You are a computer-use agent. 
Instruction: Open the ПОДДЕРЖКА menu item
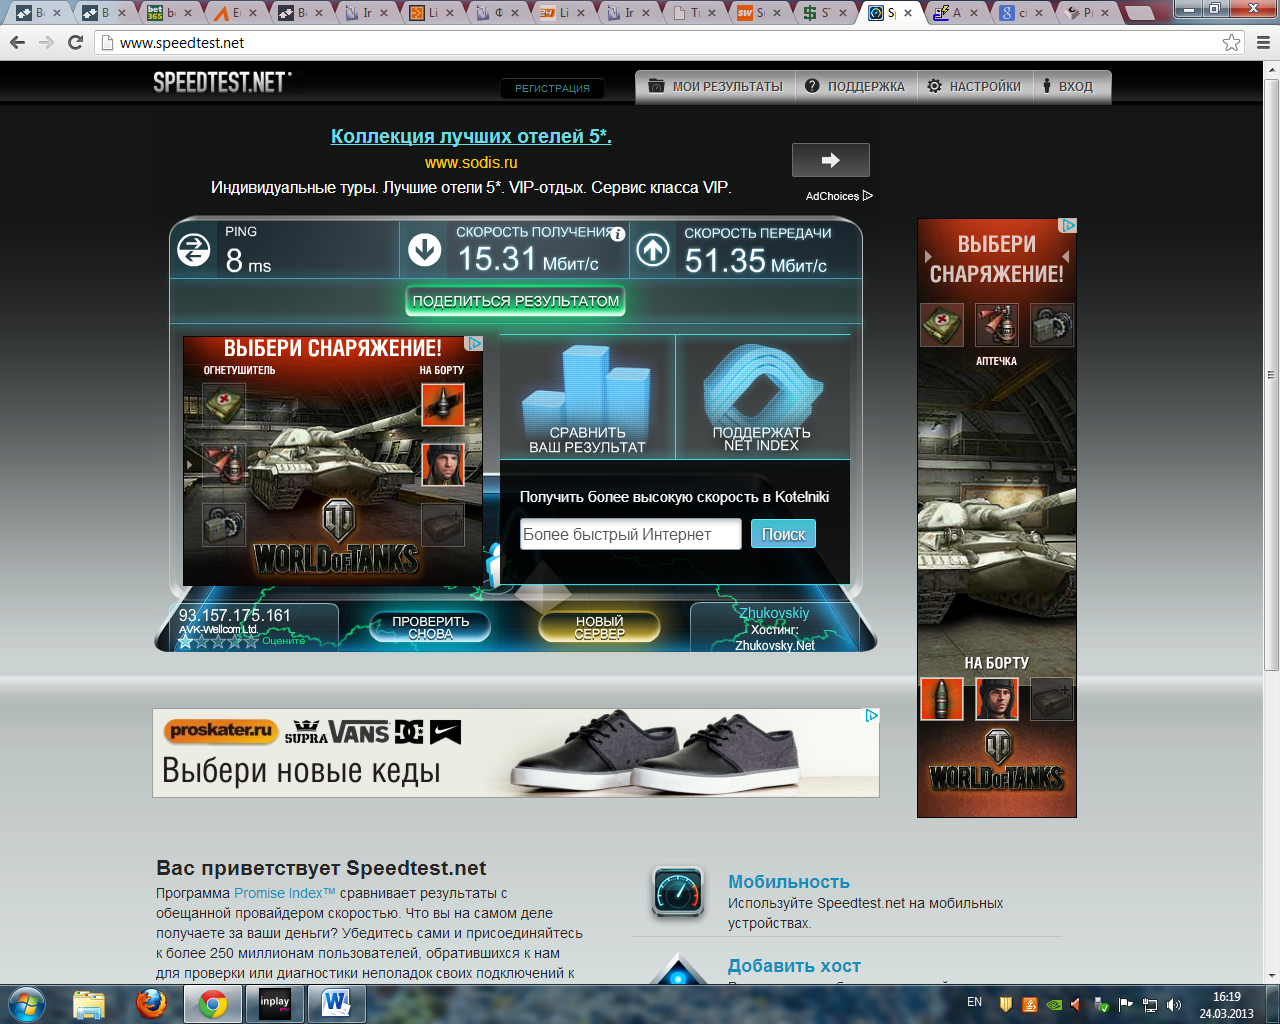[x=855, y=86]
